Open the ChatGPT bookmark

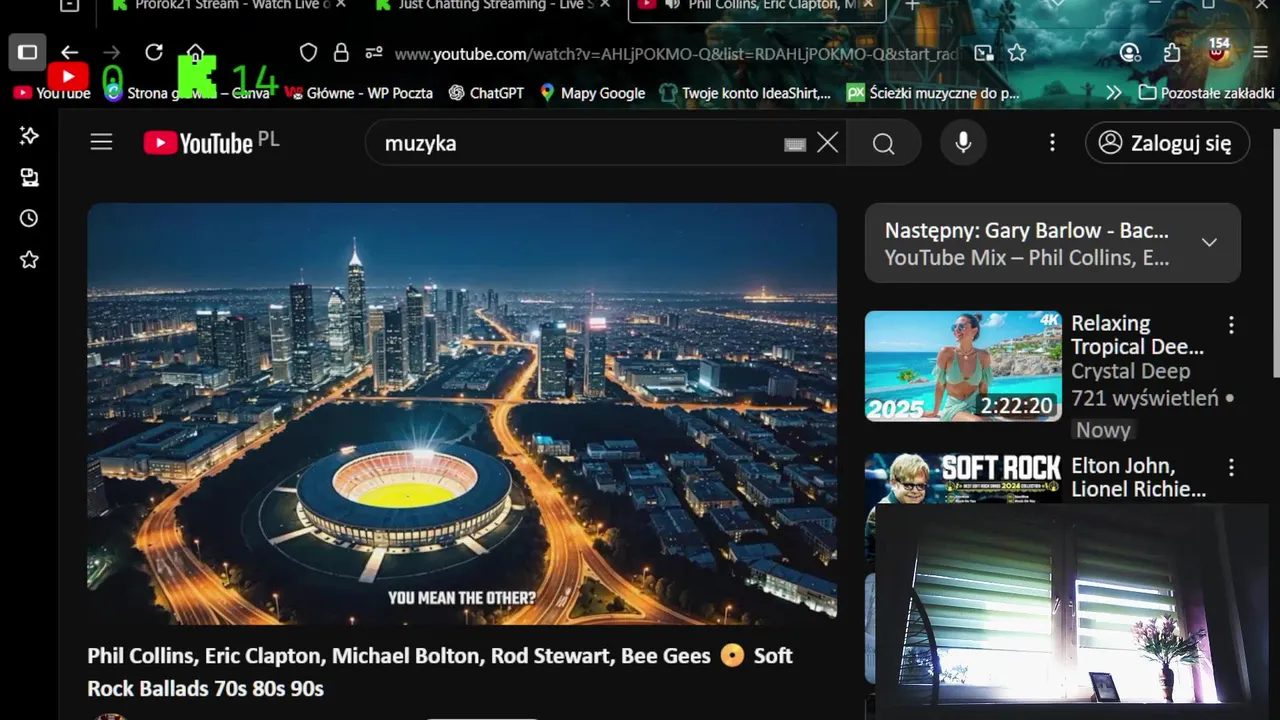pyautogui.click(x=486, y=93)
